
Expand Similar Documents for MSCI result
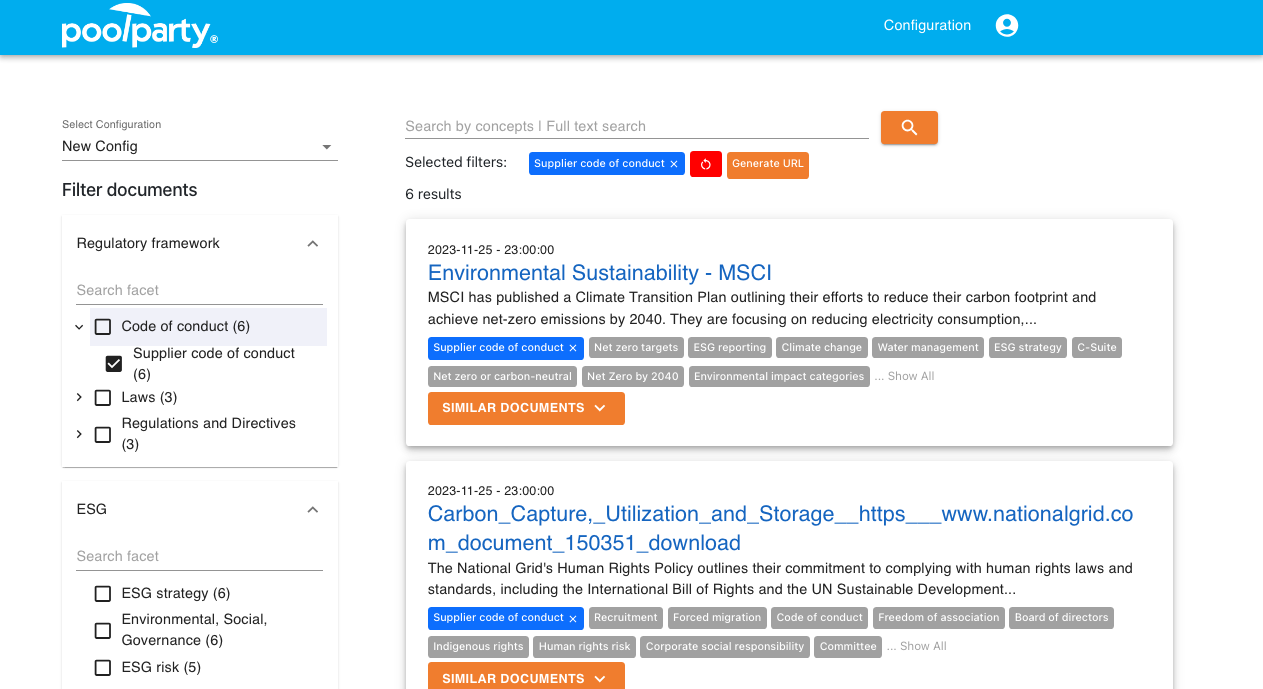coord(525,408)
